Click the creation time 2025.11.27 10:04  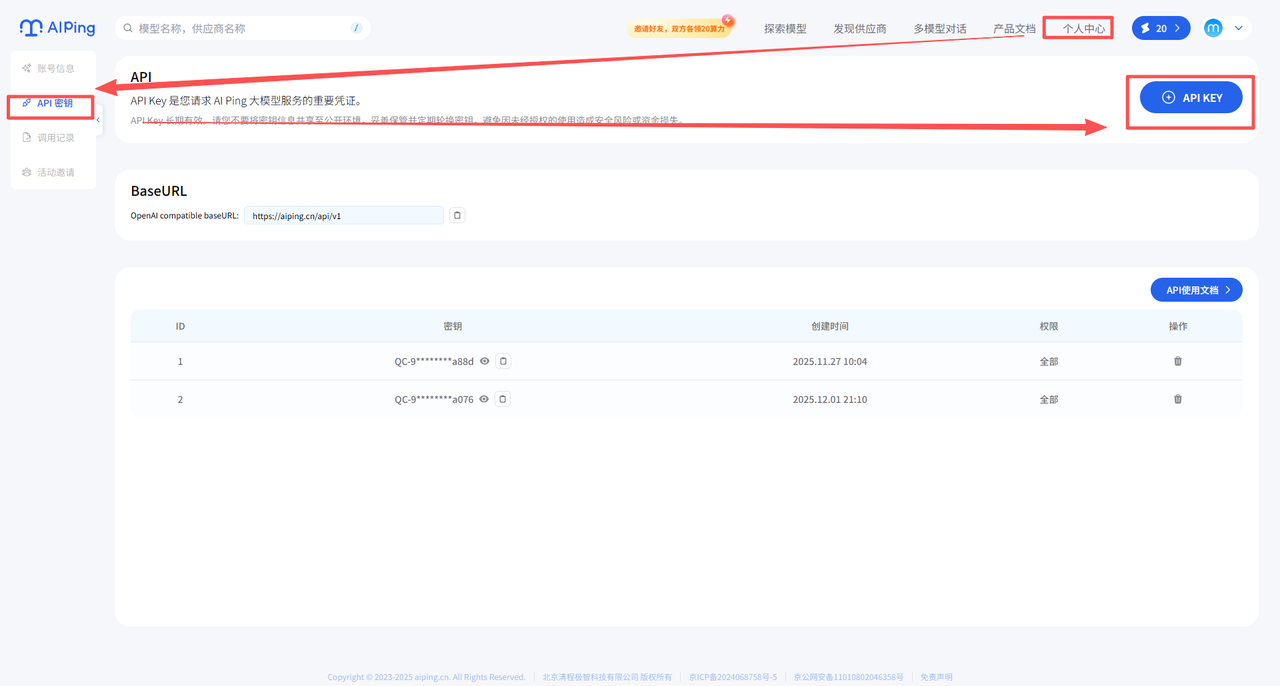(830, 361)
